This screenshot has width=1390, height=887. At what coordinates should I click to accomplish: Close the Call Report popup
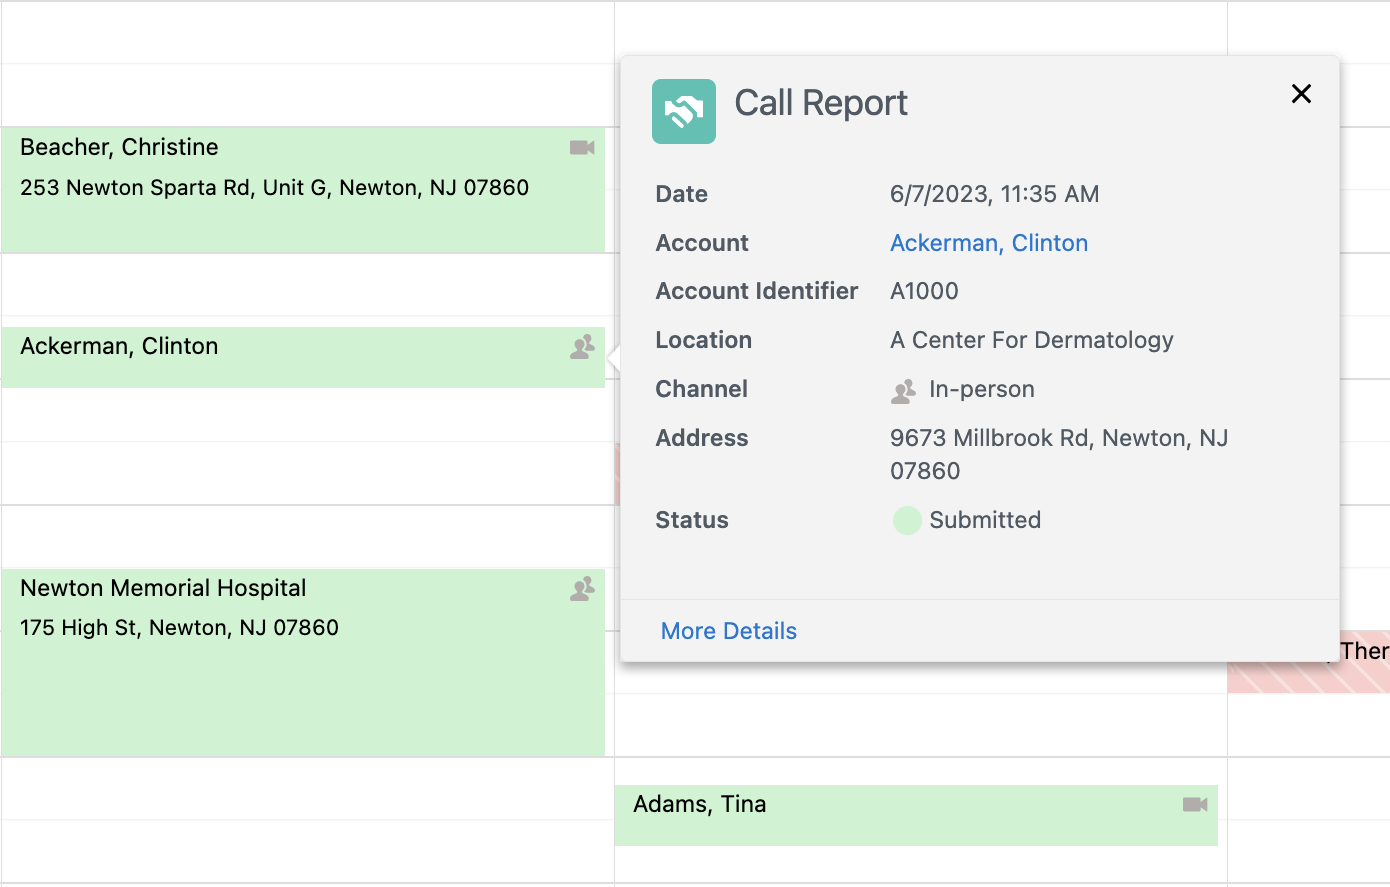1301,94
